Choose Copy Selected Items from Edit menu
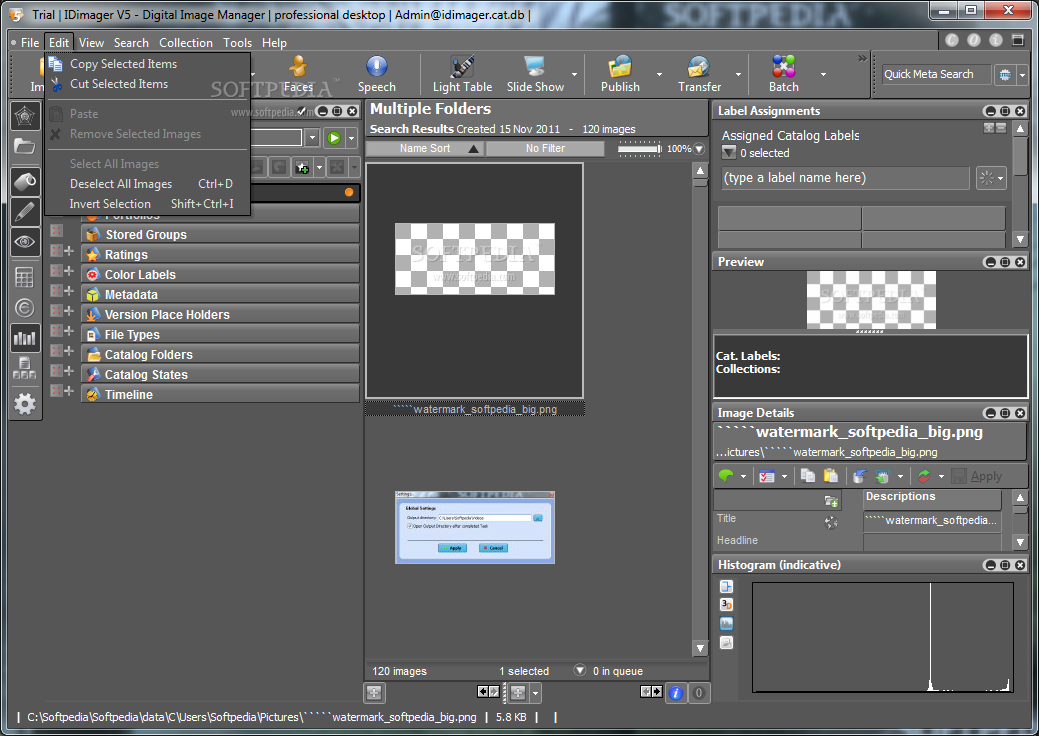The width and height of the screenshot is (1039, 736). [123, 64]
